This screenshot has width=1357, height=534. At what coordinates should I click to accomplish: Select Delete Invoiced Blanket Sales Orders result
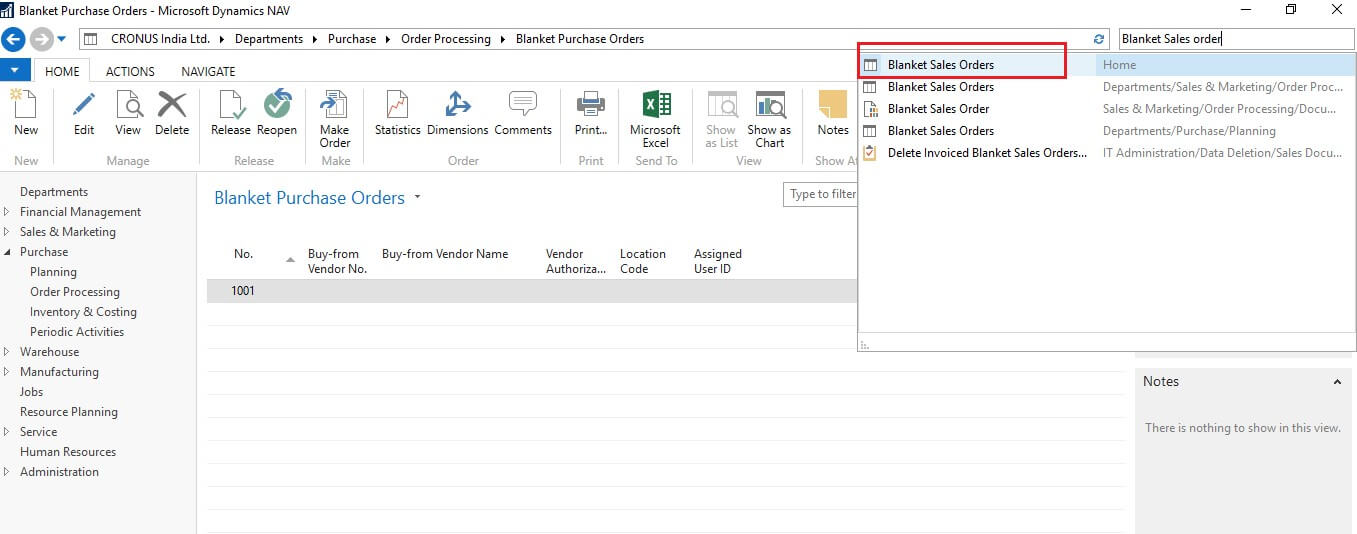(x=986, y=153)
